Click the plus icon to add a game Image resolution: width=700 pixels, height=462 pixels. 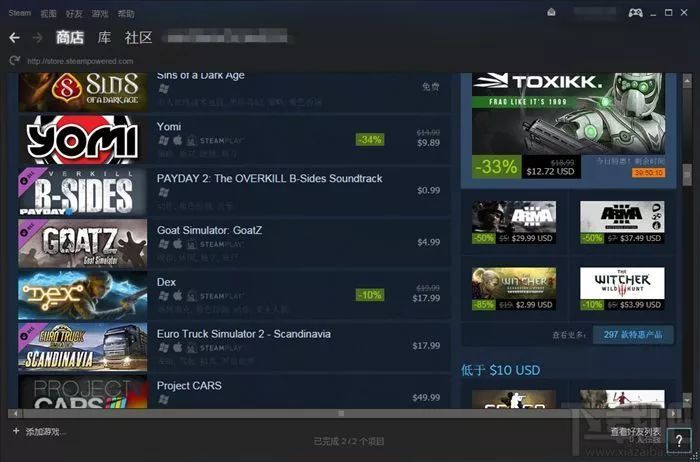point(16,431)
